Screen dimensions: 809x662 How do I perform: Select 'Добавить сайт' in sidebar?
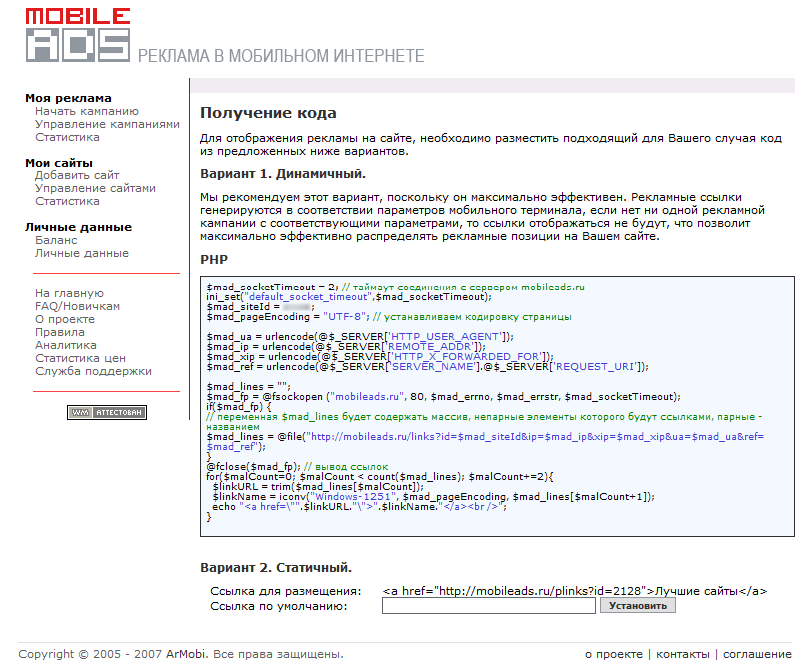coord(77,175)
